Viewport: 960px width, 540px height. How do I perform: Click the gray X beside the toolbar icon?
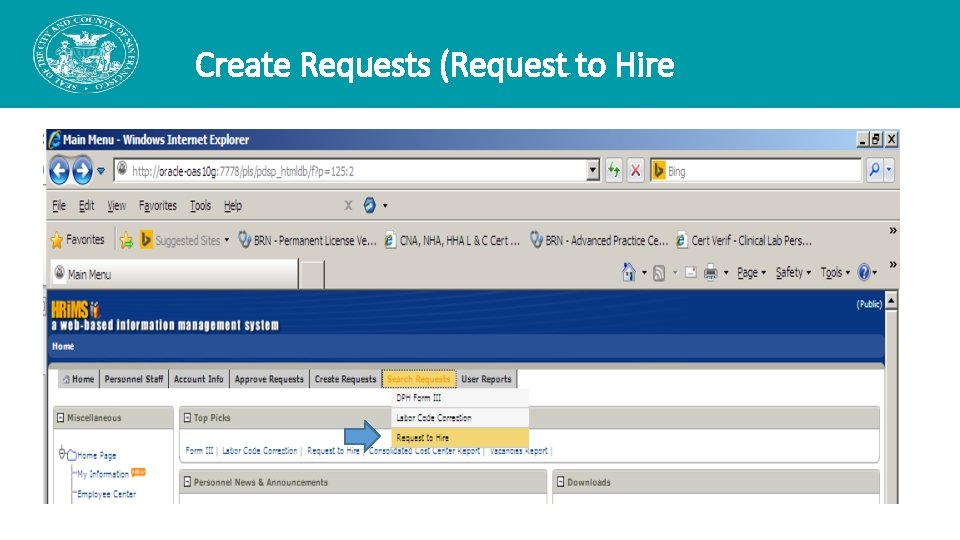coord(348,206)
